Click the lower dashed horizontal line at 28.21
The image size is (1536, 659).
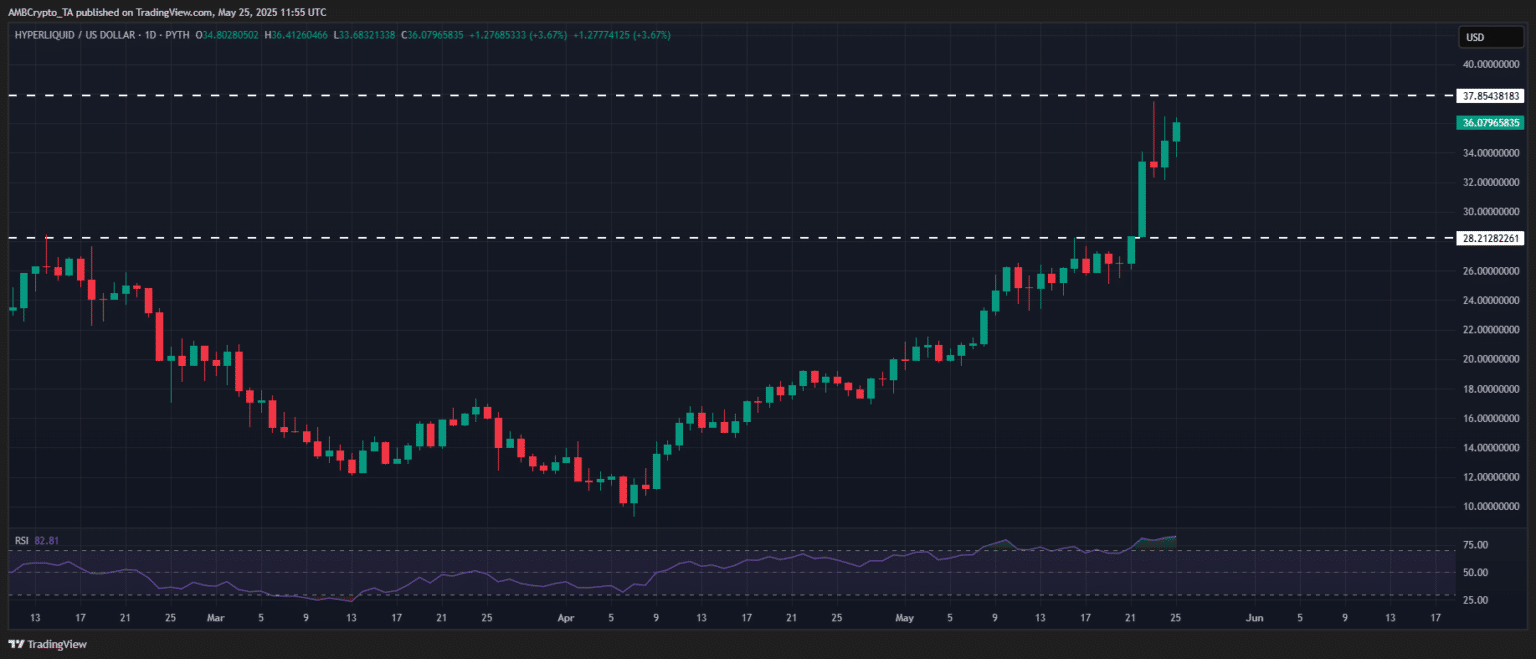point(700,238)
